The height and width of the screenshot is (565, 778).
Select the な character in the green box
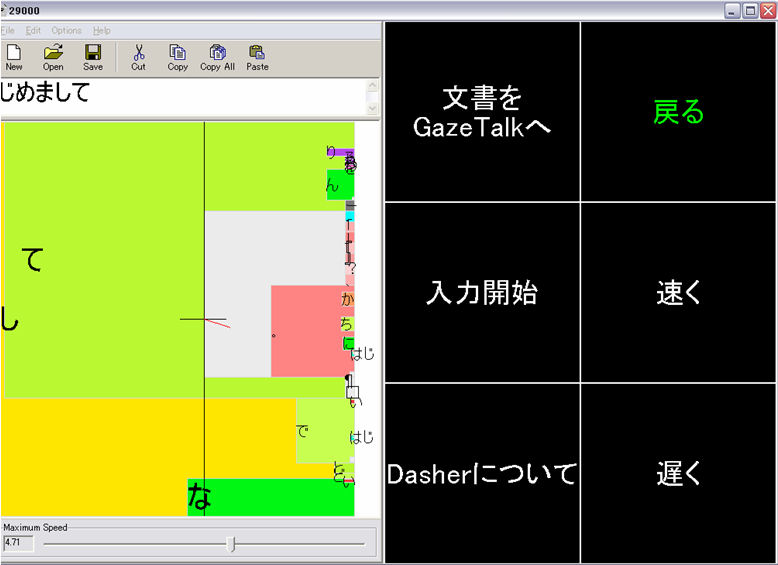200,498
